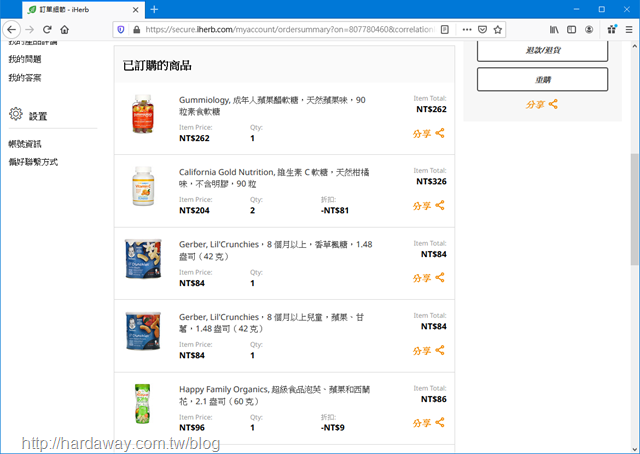This screenshot has height=454, width=640.
Task: Click the 重購 reorder button
Action: pos(542,80)
